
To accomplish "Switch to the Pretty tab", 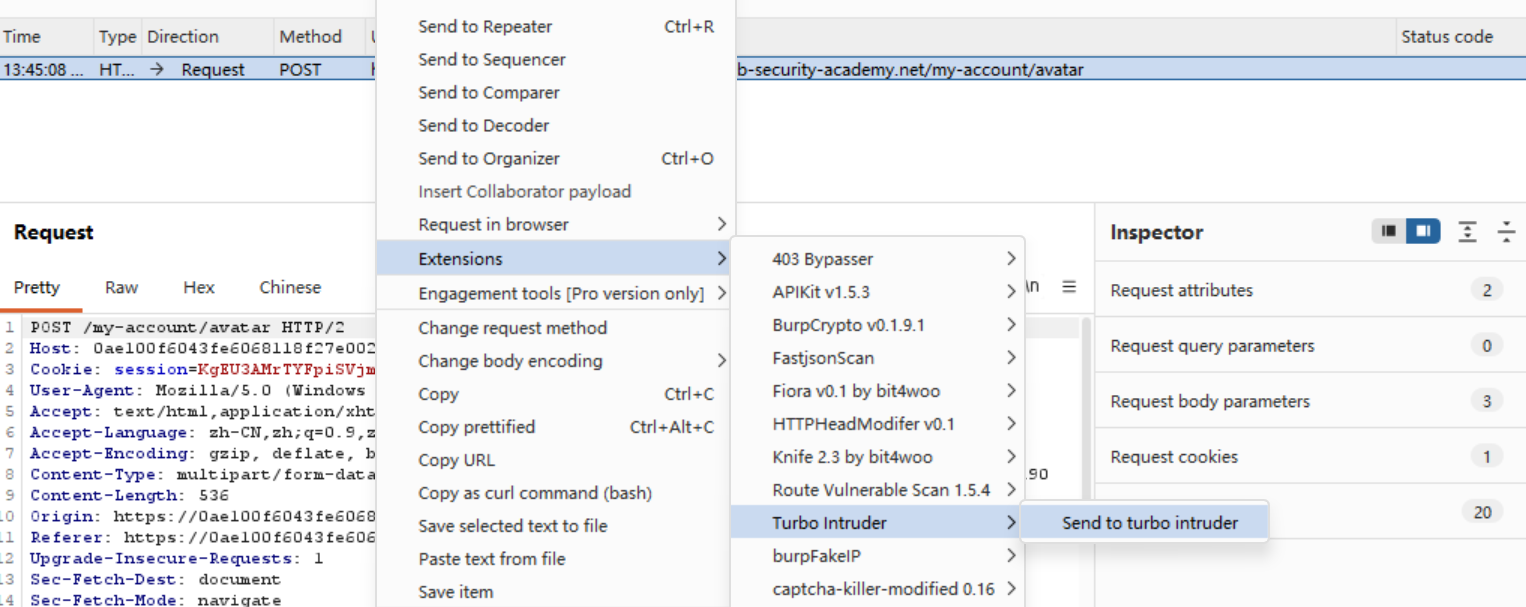I will (x=37, y=288).
